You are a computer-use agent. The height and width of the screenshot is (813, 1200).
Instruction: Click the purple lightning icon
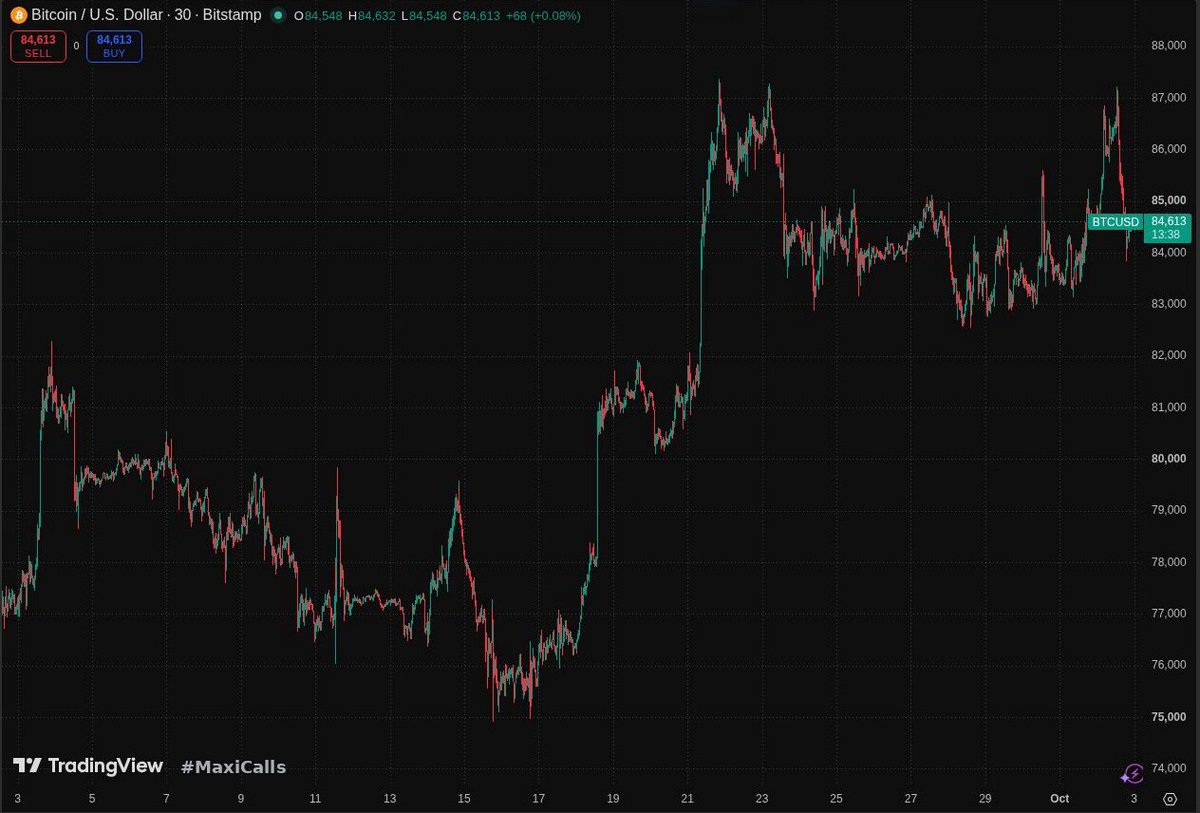click(1131, 773)
